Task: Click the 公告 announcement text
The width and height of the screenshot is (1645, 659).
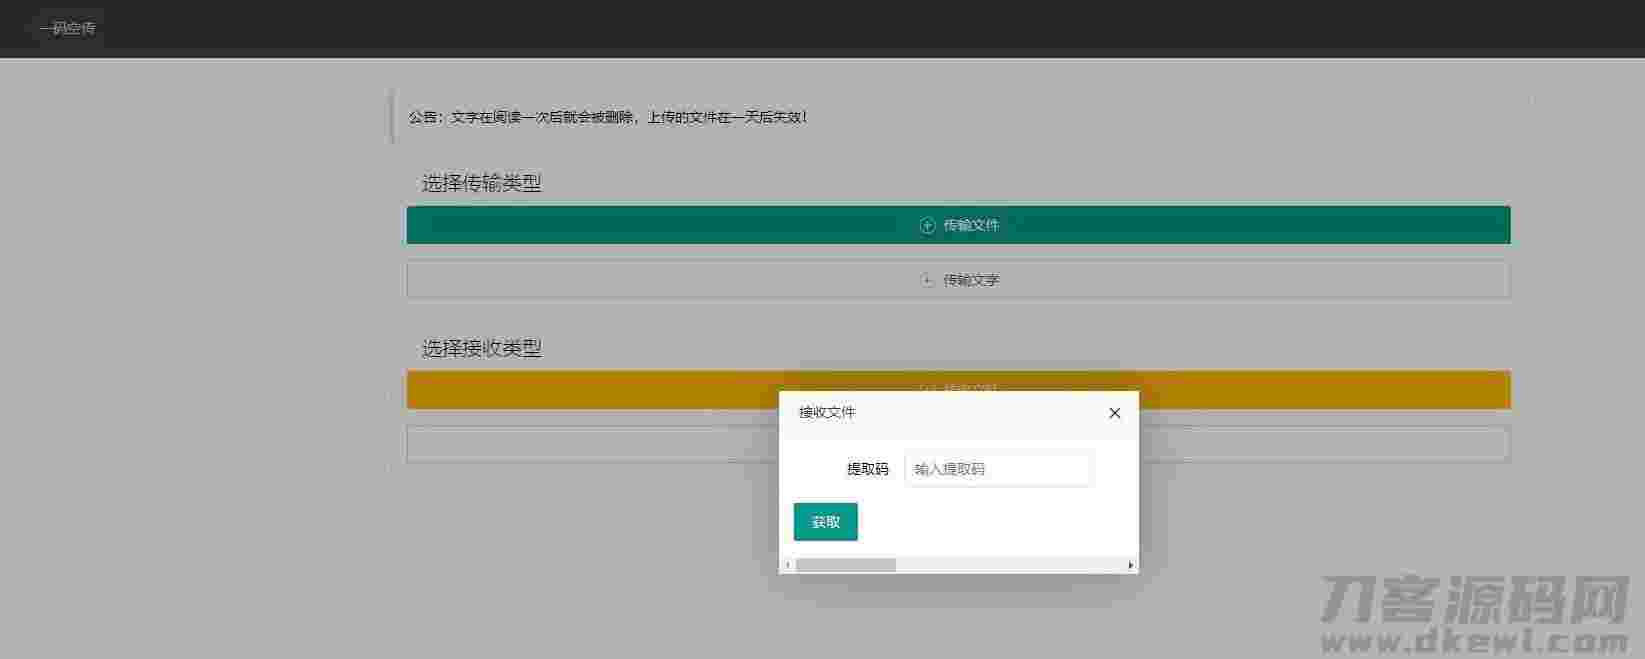Action: coord(607,117)
